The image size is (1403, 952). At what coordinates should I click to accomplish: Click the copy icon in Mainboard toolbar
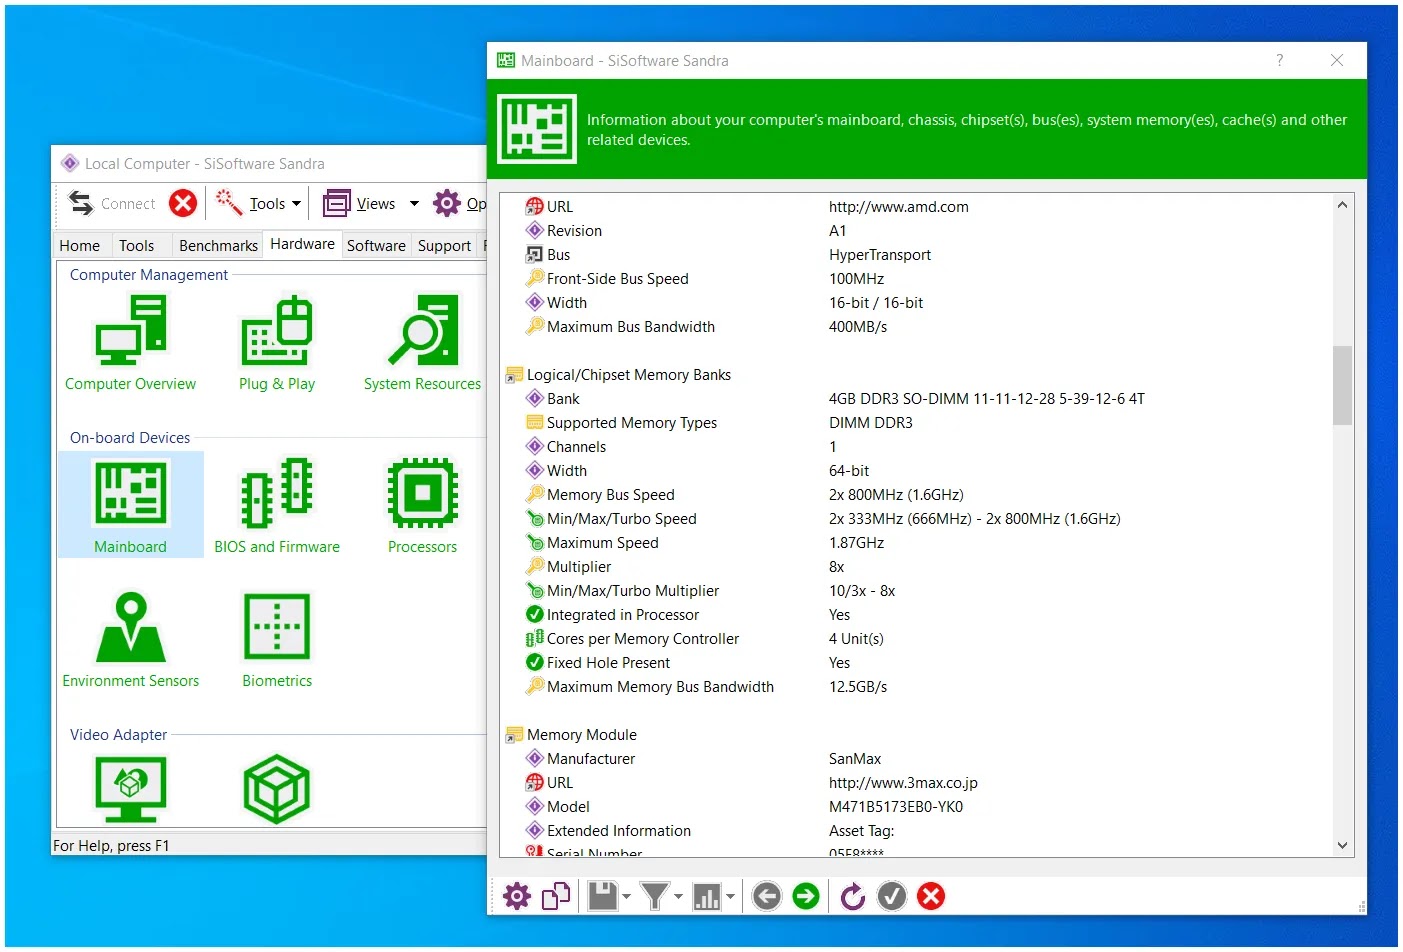(x=556, y=896)
